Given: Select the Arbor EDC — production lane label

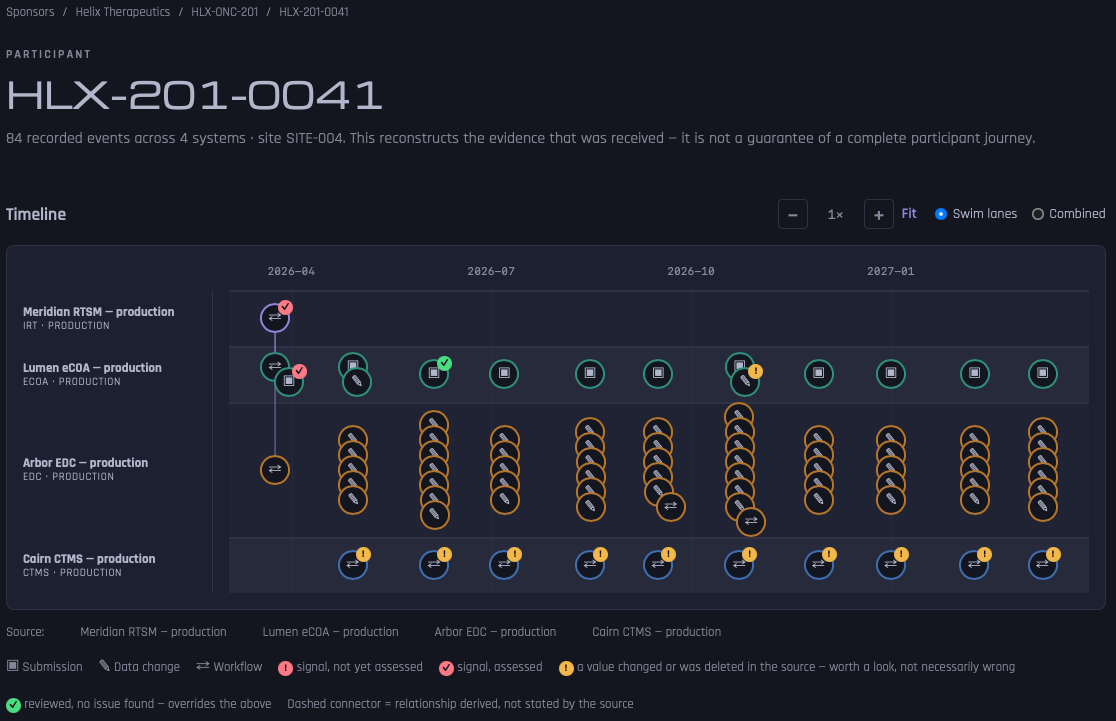Looking at the screenshot, I should (85, 463).
